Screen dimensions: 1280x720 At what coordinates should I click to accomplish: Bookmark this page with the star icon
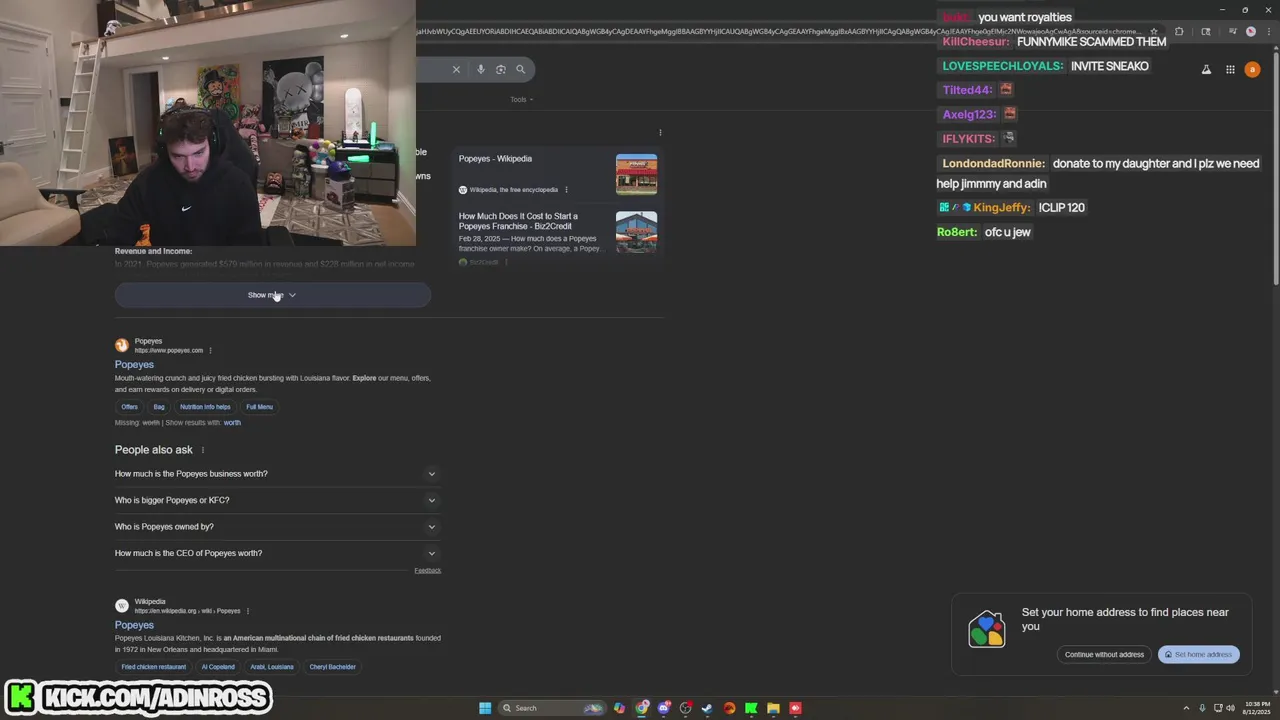(1153, 31)
